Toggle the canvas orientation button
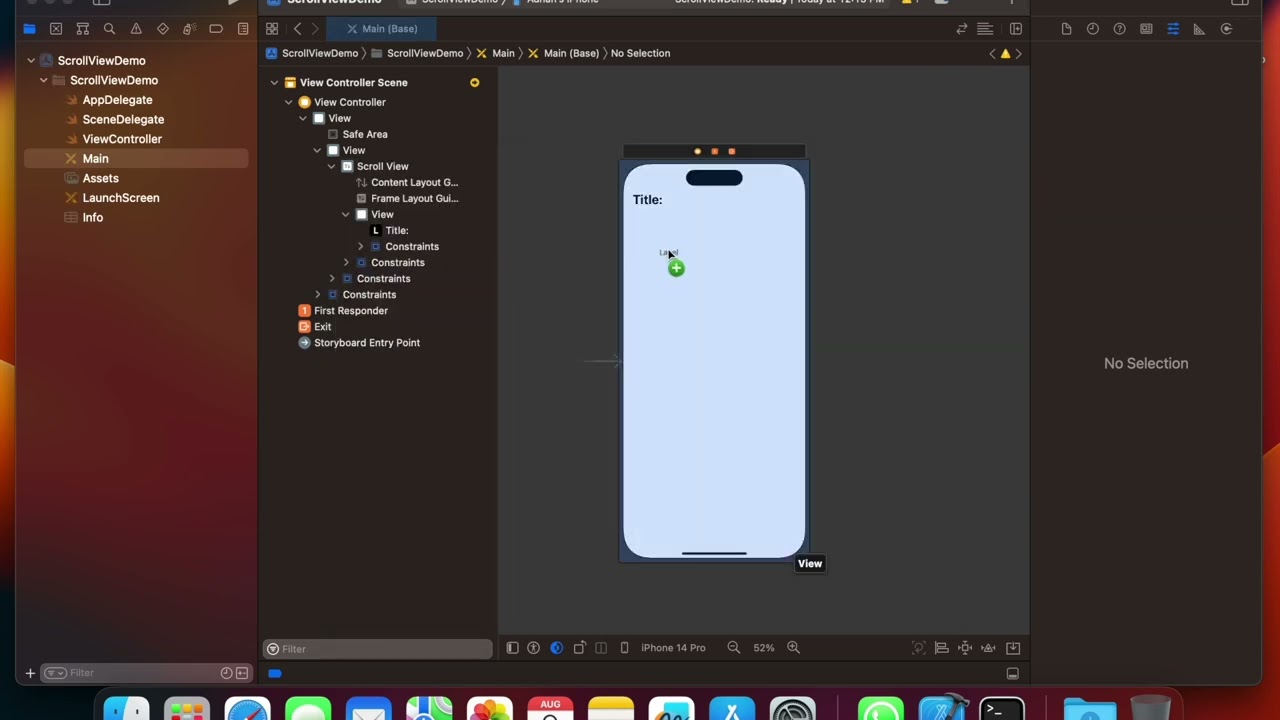 click(x=579, y=648)
